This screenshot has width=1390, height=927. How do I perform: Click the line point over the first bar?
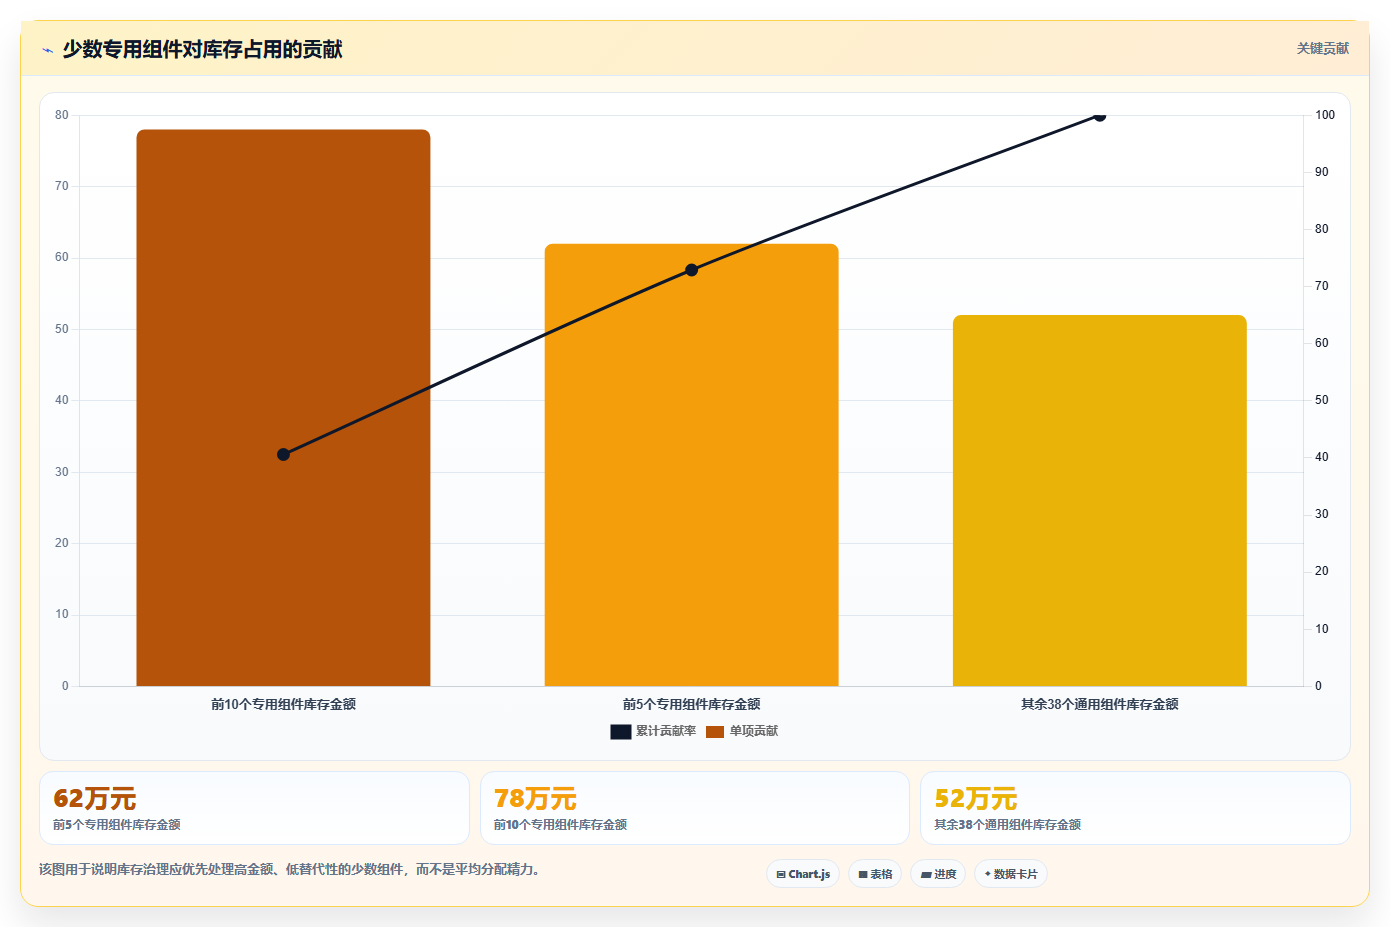[x=283, y=454]
